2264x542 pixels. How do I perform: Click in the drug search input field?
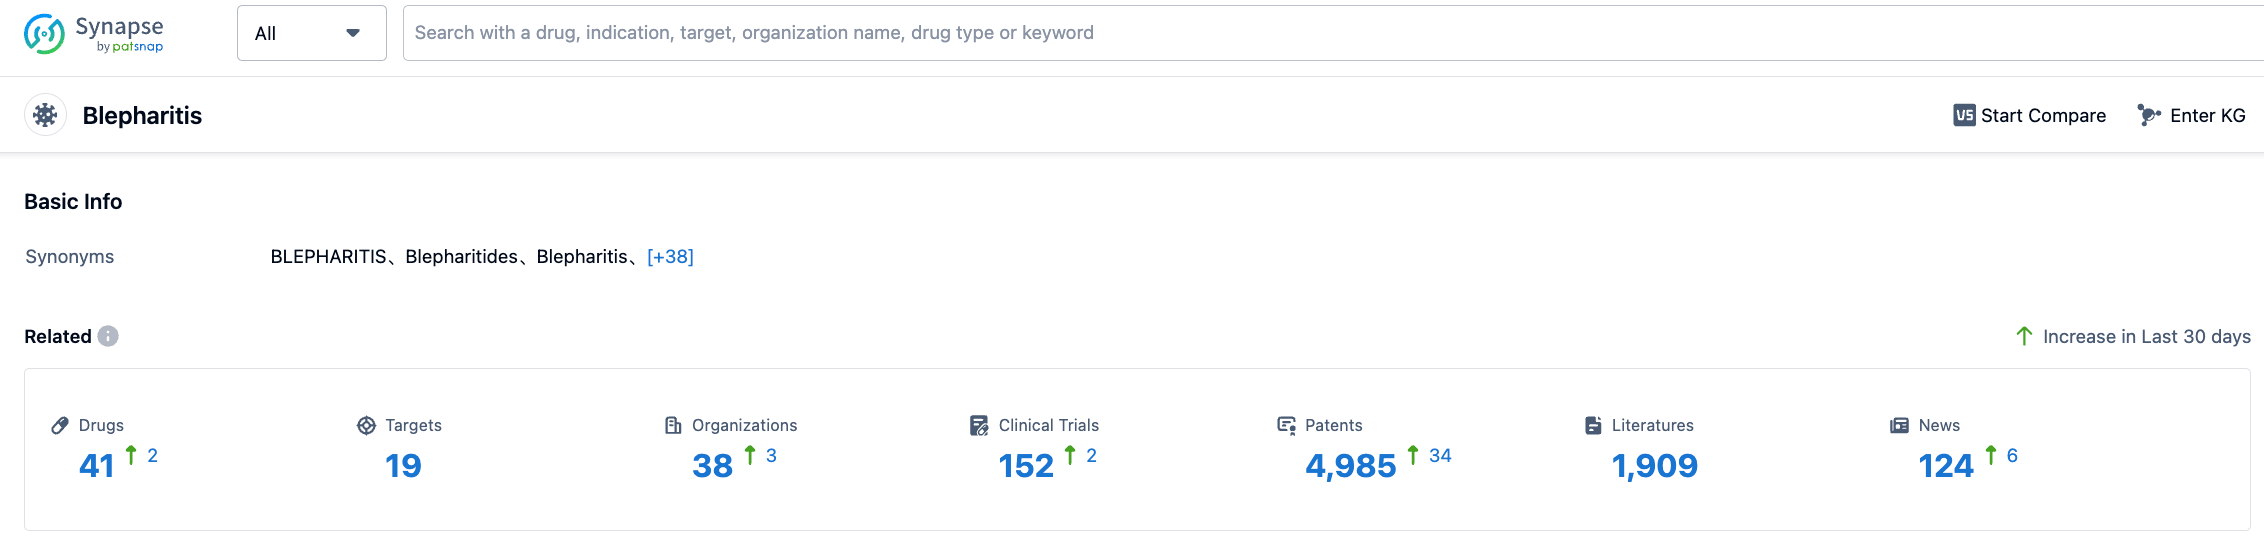coord(1300,33)
